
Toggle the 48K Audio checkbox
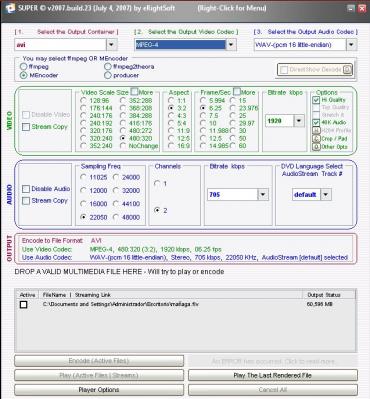point(316,122)
